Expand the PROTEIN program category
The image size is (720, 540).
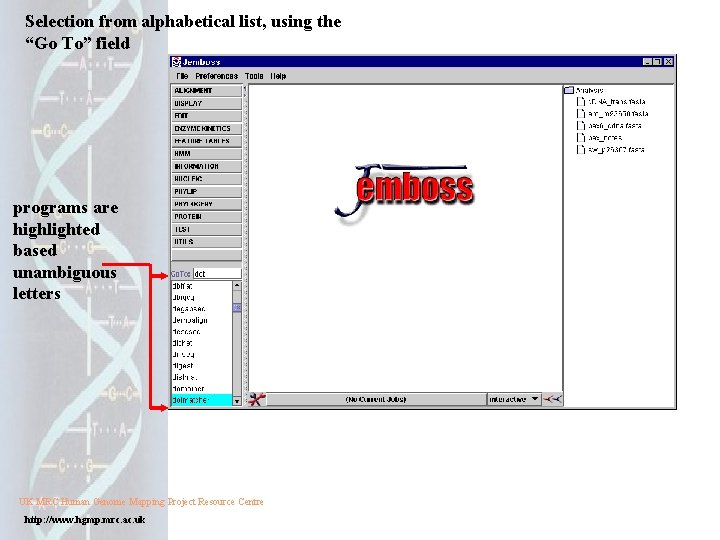click(x=206, y=216)
